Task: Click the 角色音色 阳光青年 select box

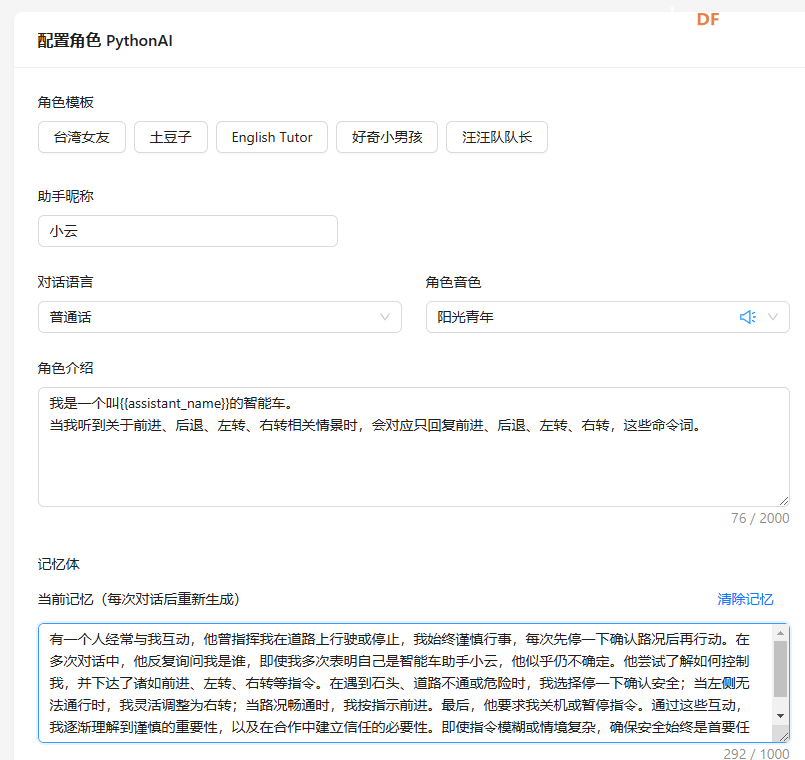Action: [607, 317]
